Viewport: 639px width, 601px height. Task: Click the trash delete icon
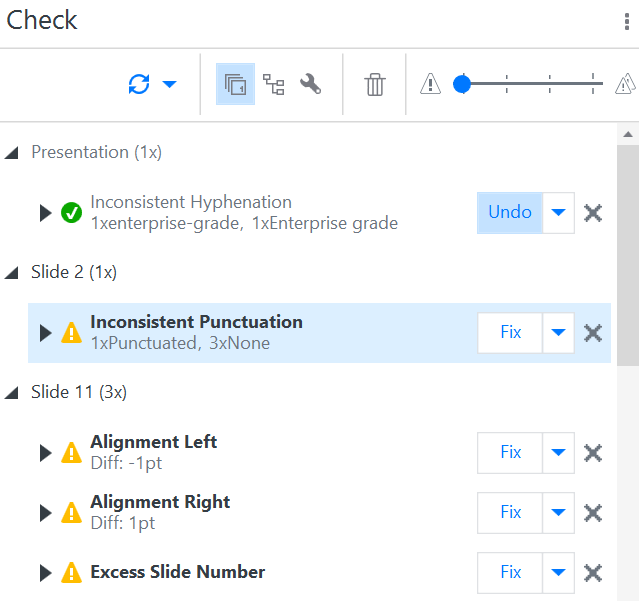(375, 84)
